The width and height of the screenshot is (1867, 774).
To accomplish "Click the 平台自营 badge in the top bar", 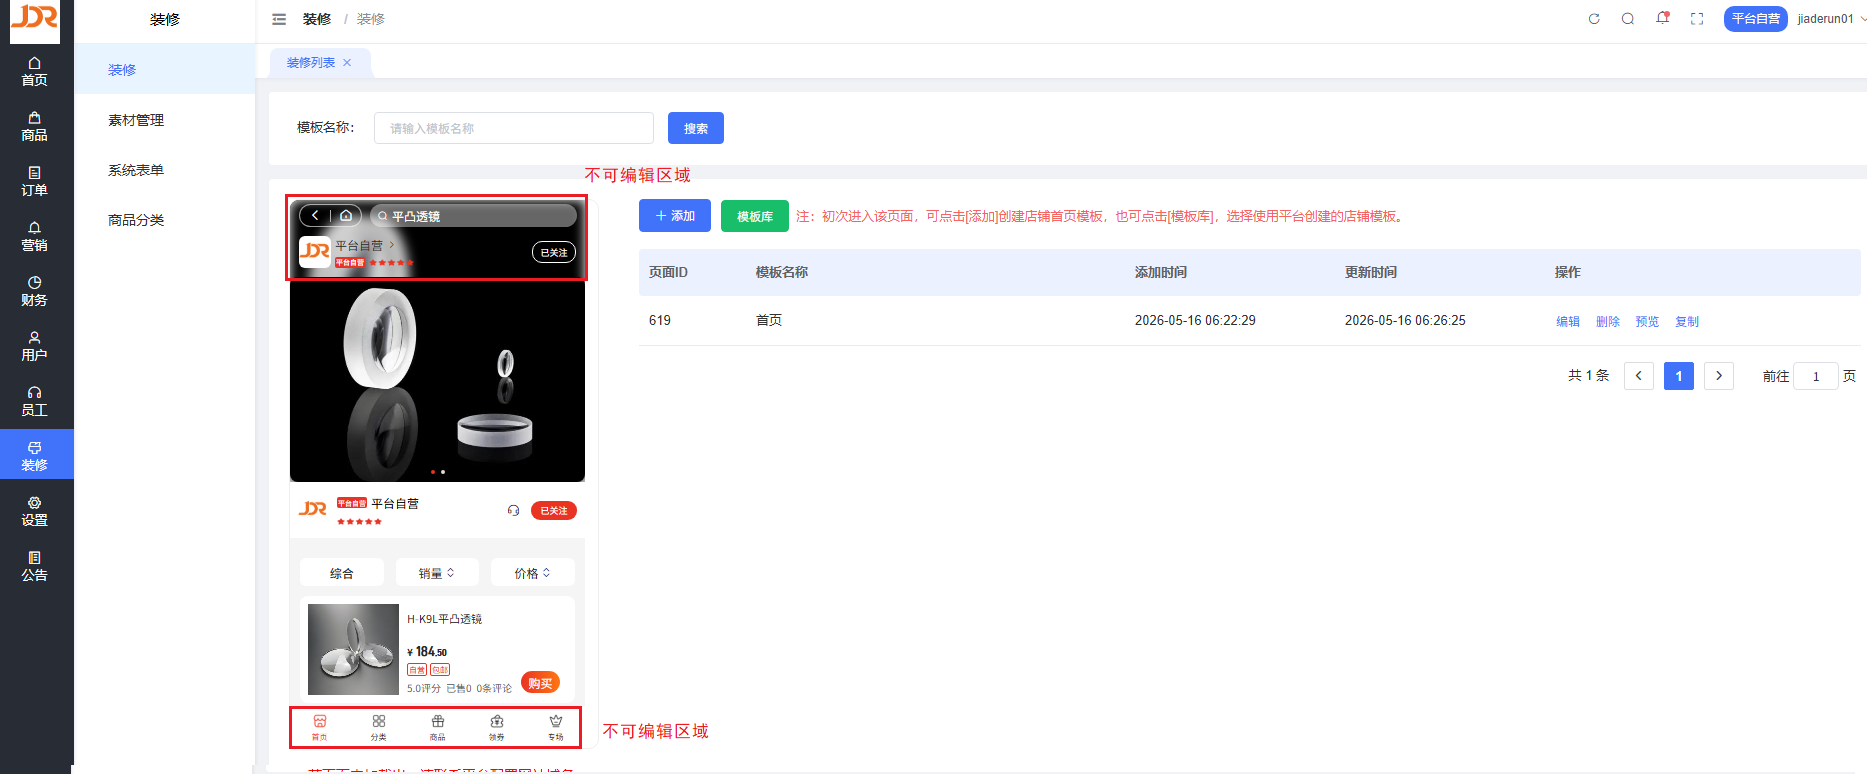I will pyautogui.click(x=1756, y=19).
